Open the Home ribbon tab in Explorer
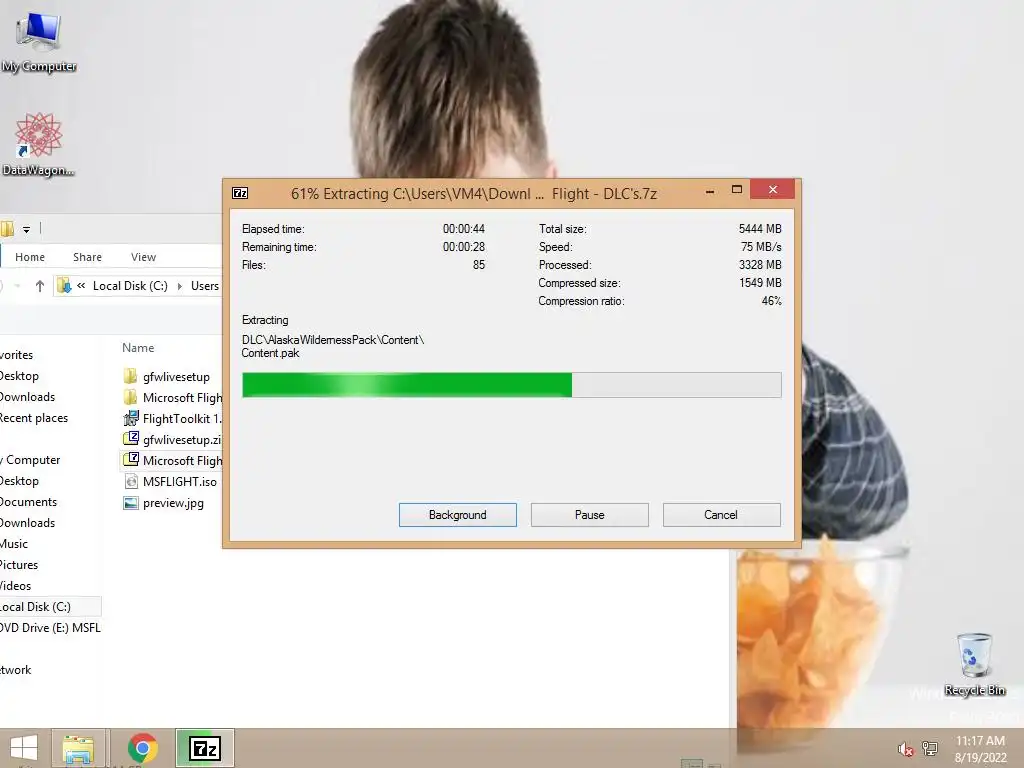The height and width of the screenshot is (768, 1024). coord(30,257)
